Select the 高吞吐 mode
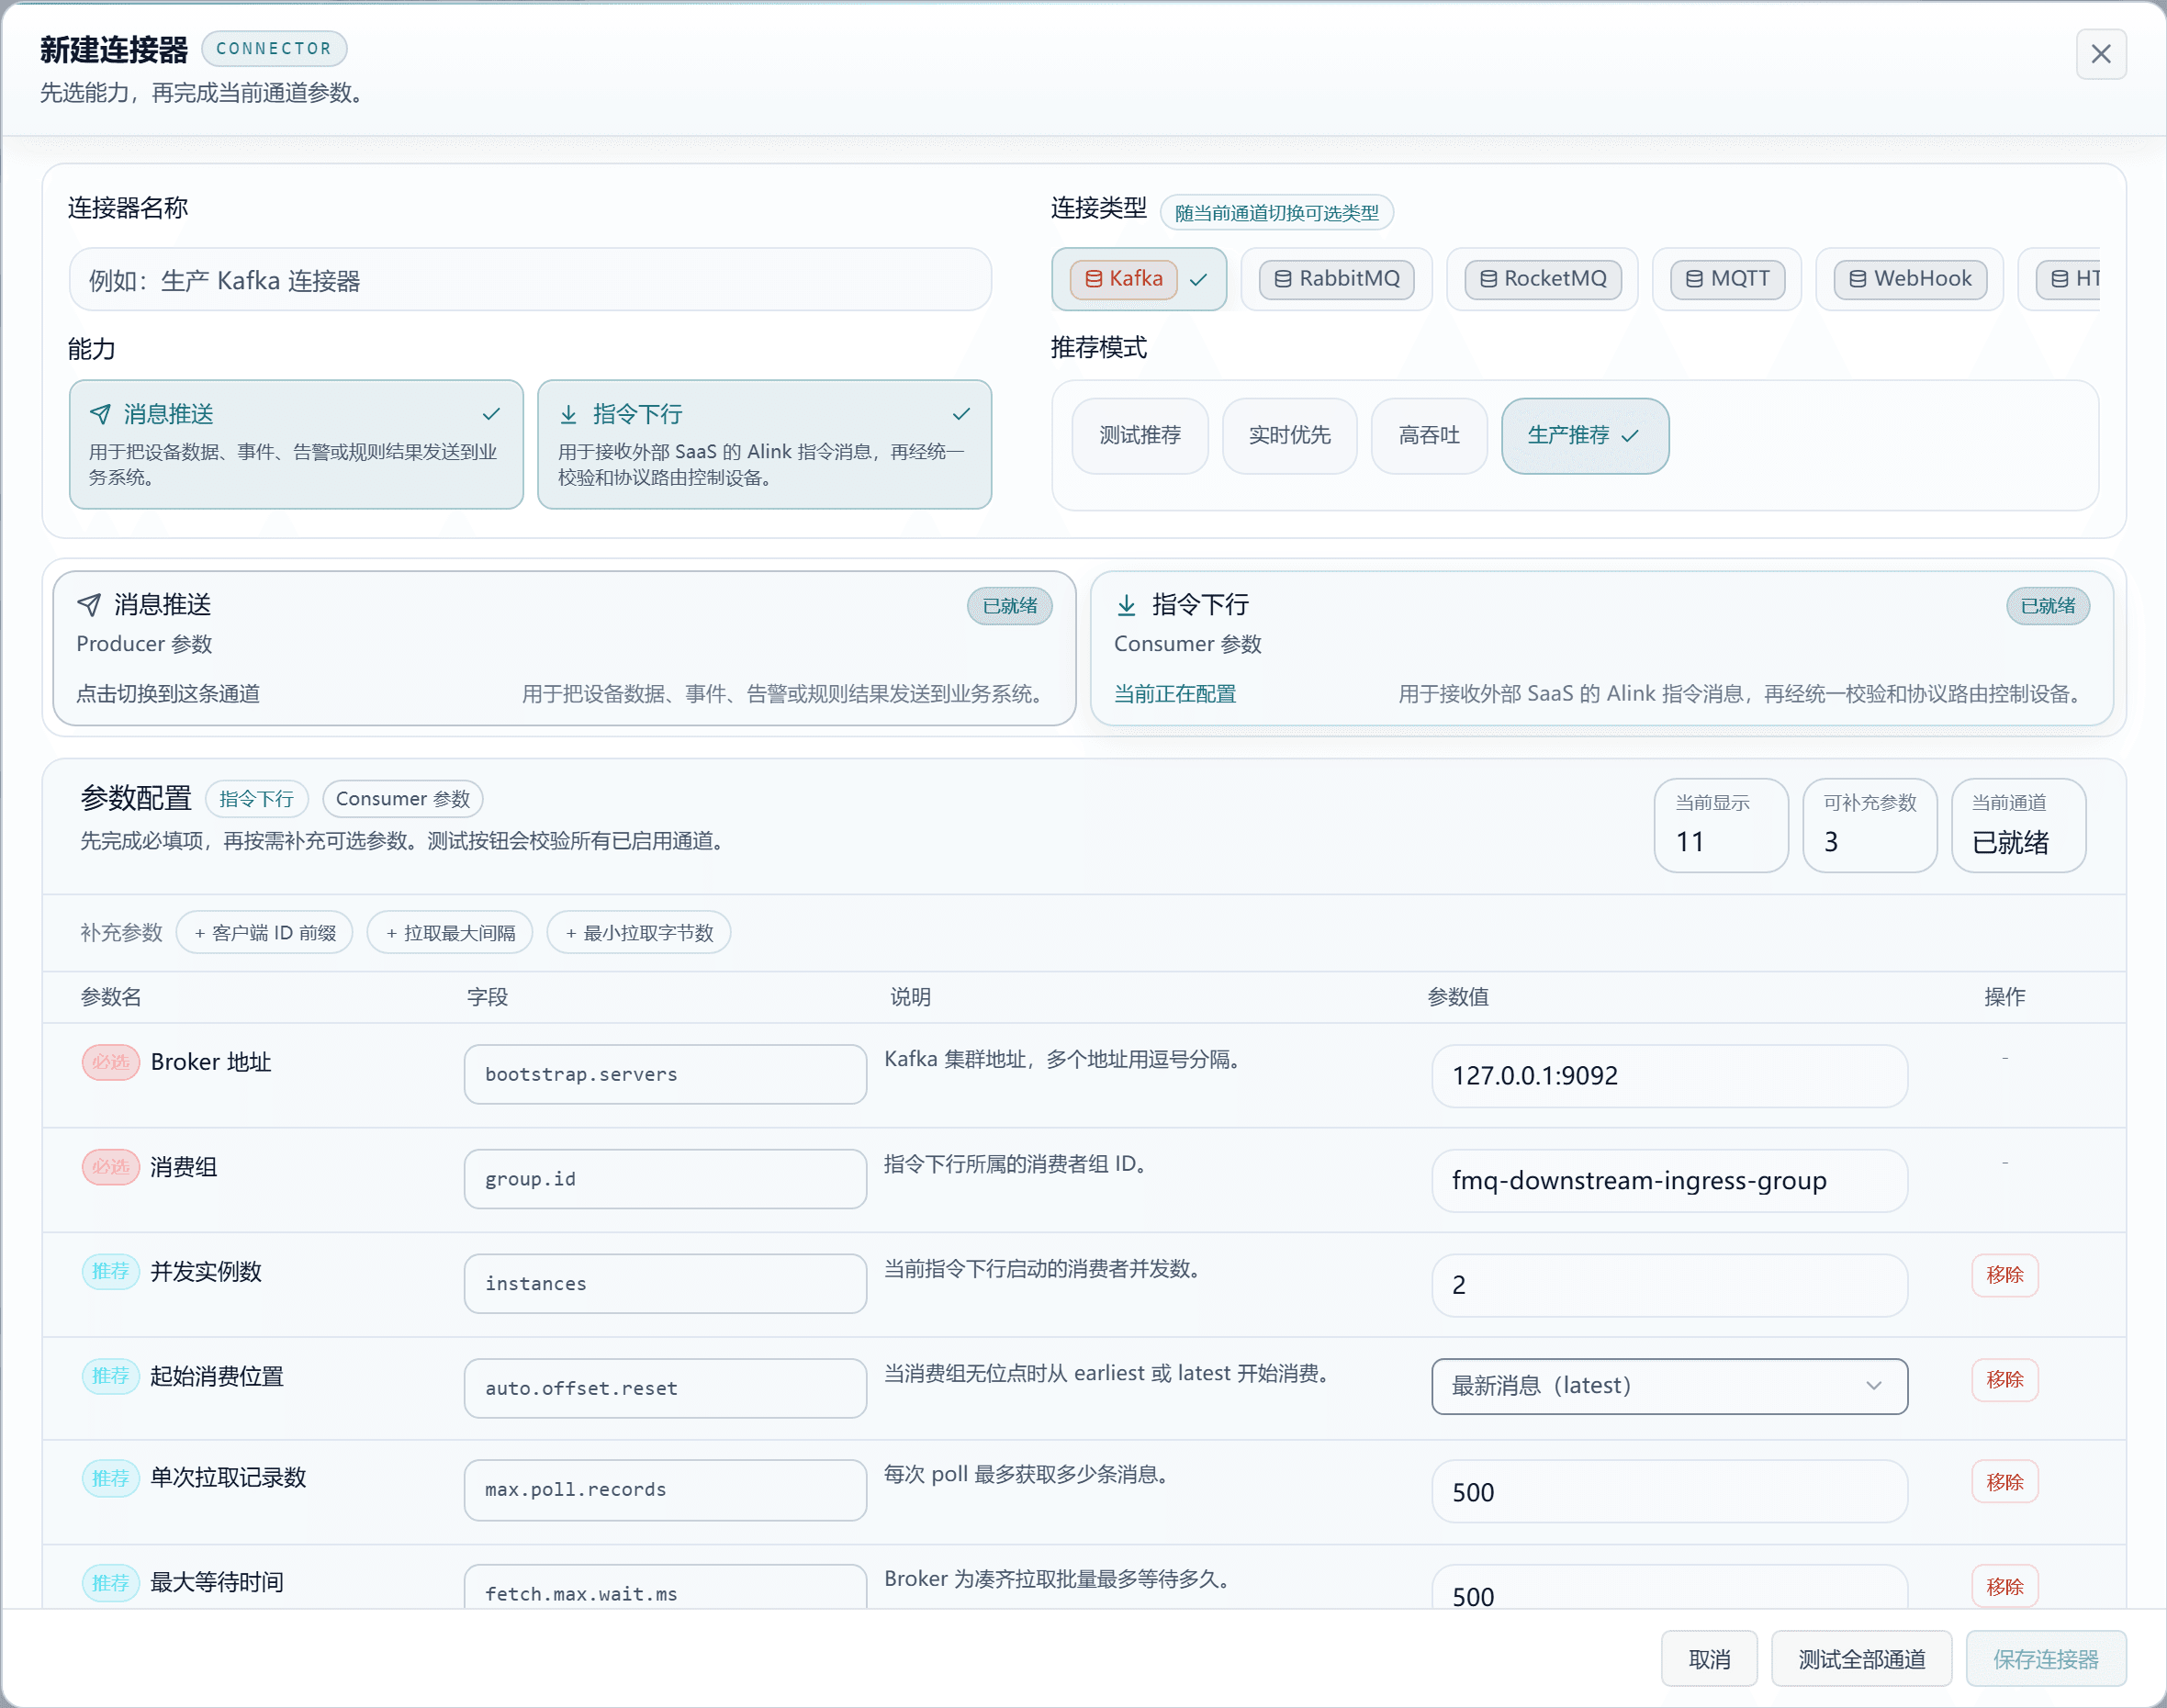 1428,435
